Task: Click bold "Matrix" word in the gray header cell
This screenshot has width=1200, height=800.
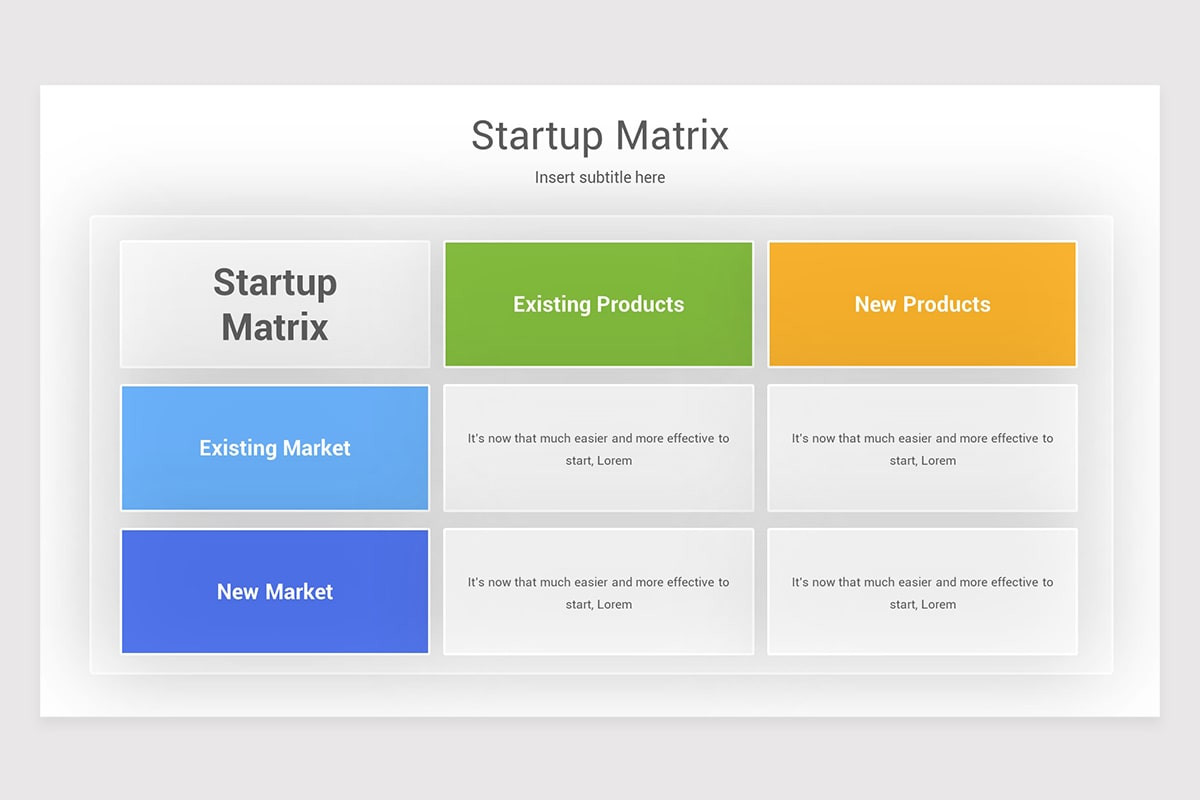Action: tap(275, 326)
